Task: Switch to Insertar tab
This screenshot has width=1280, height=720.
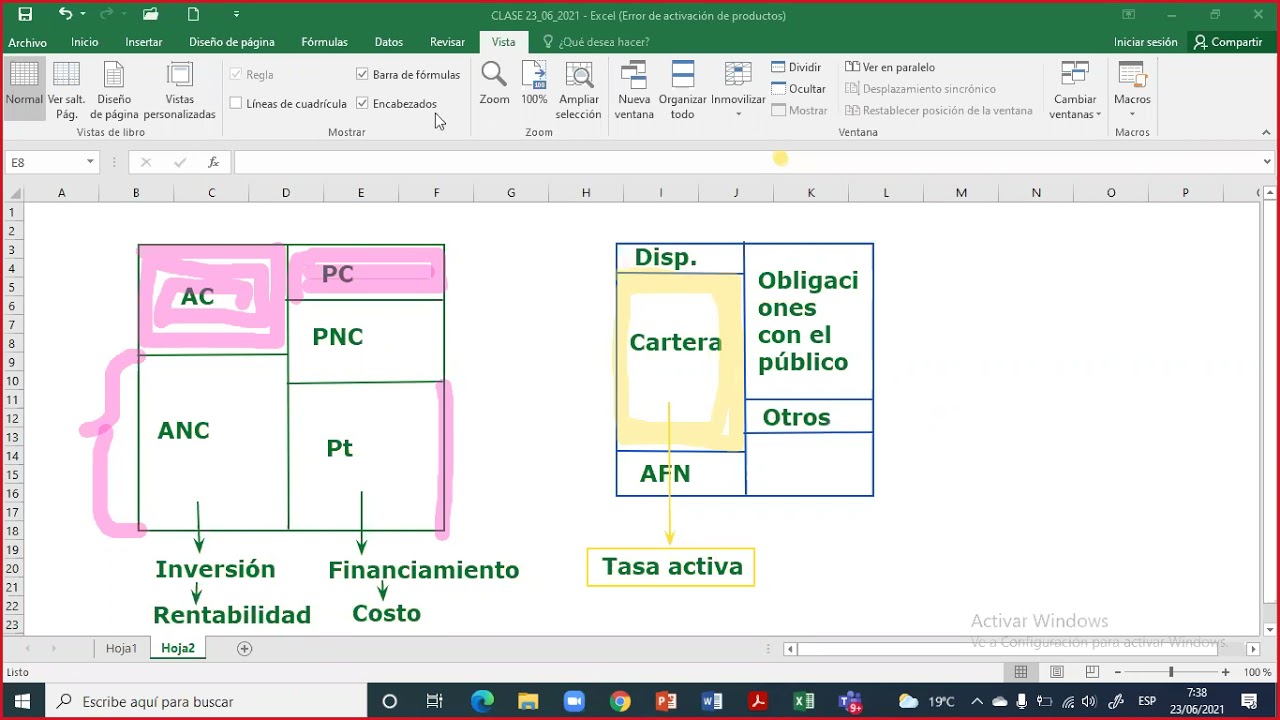Action: coord(144,42)
